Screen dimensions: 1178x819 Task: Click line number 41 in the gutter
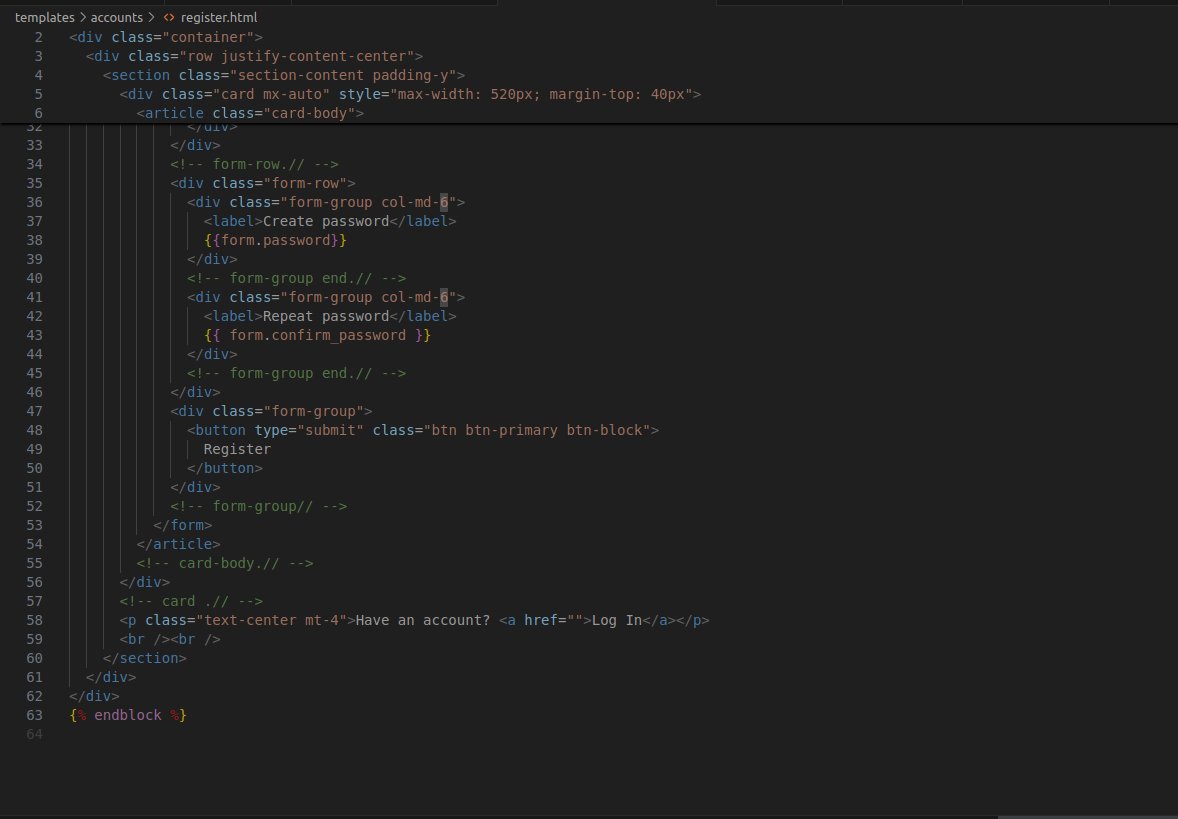tap(35, 297)
